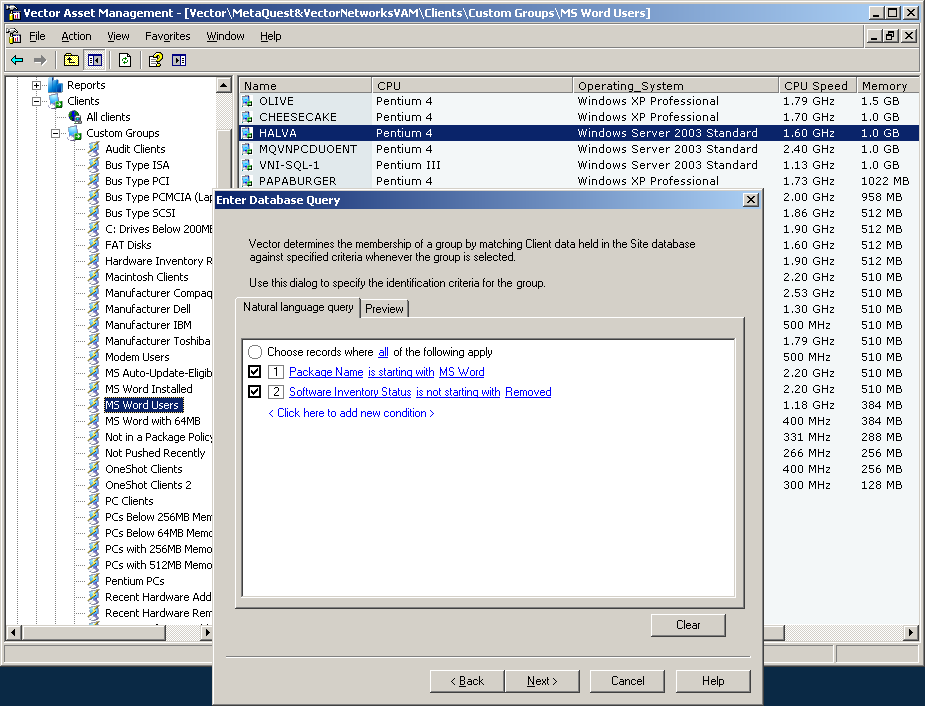Viewport: 925px width, 706px height.
Task: Click the computer icon beside OLIVE
Action: (247, 101)
